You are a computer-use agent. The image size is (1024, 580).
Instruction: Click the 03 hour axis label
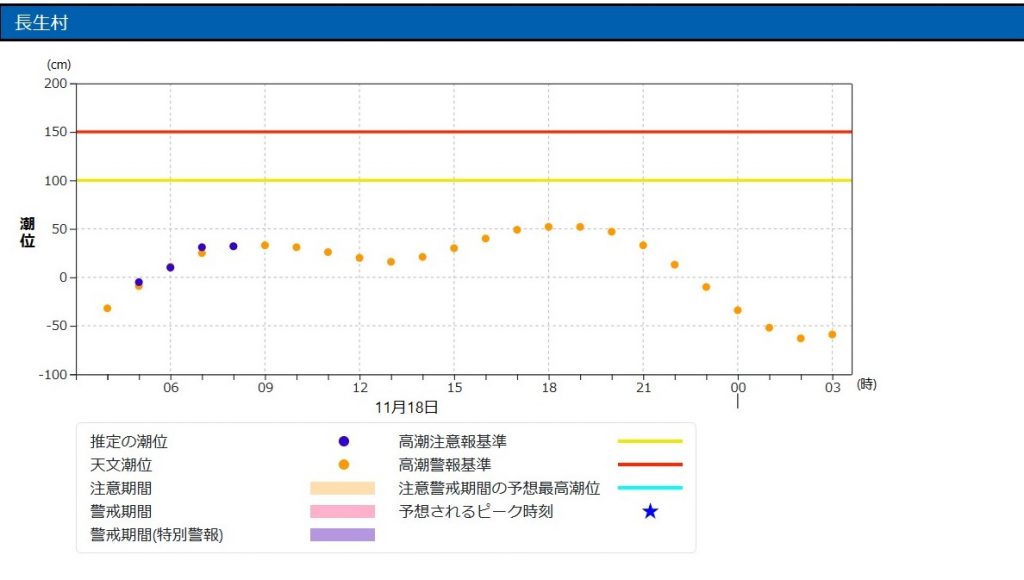click(x=833, y=387)
